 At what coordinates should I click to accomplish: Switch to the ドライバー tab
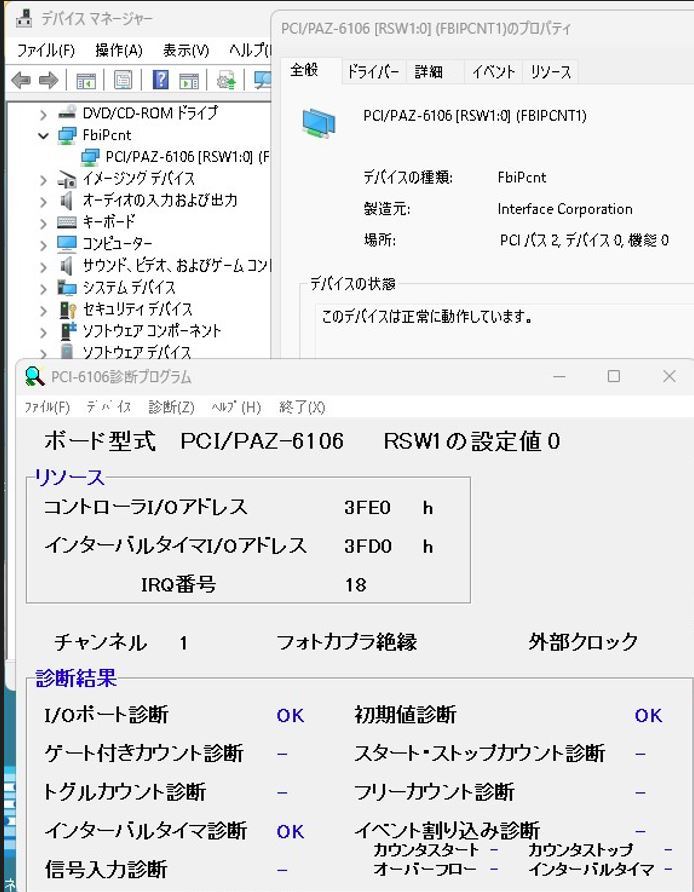pyautogui.click(x=373, y=72)
